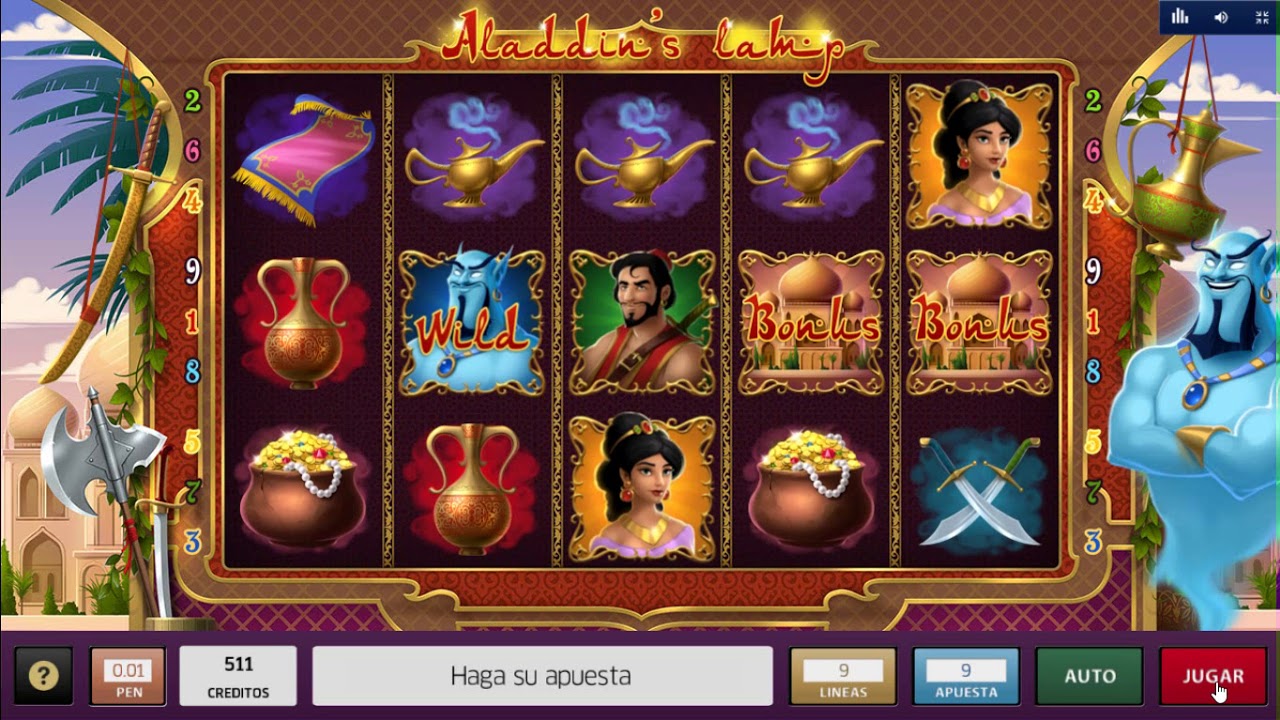Select the Aladdin character symbol
The width and height of the screenshot is (1280, 720).
tap(643, 322)
